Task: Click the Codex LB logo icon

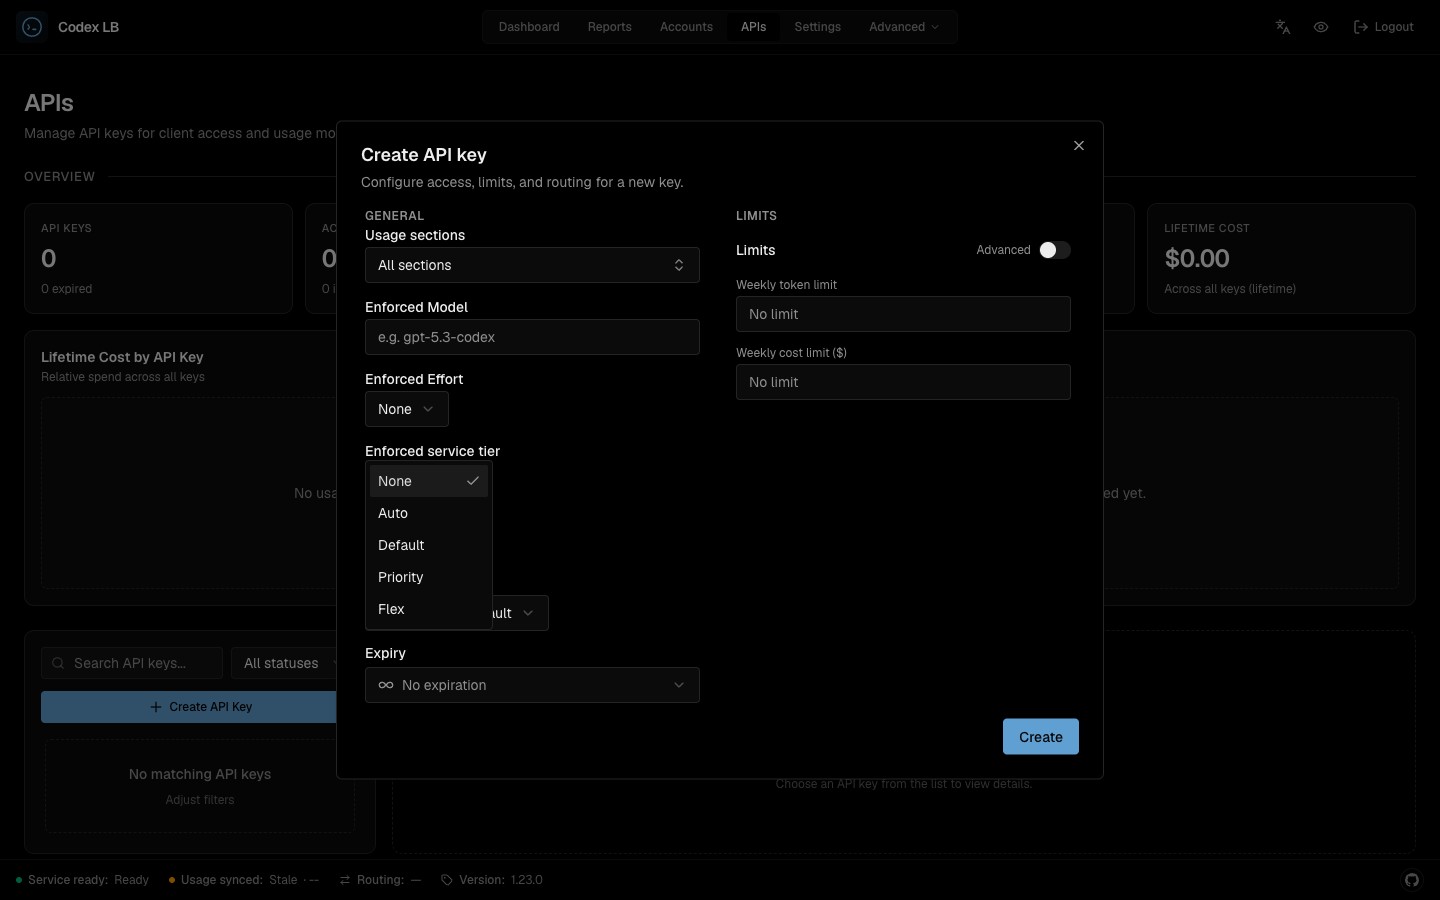Action: (32, 27)
